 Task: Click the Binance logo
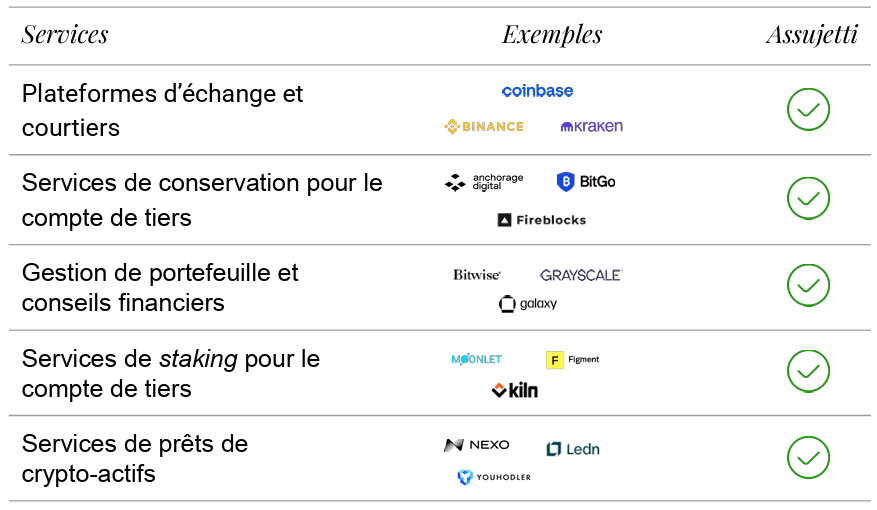pos(484,127)
